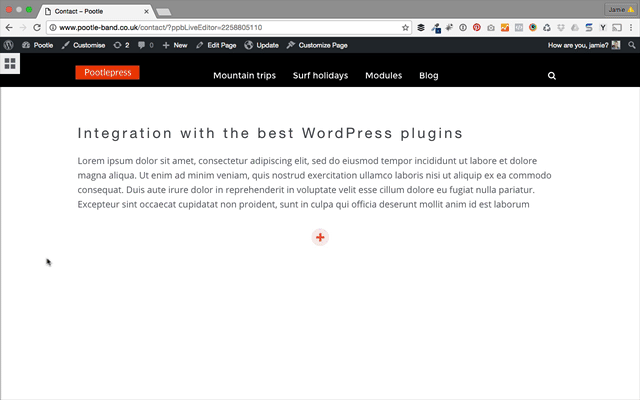The height and width of the screenshot is (400, 640).
Task: Open the Modules nav item
Action: pyautogui.click(x=384, y=76)
